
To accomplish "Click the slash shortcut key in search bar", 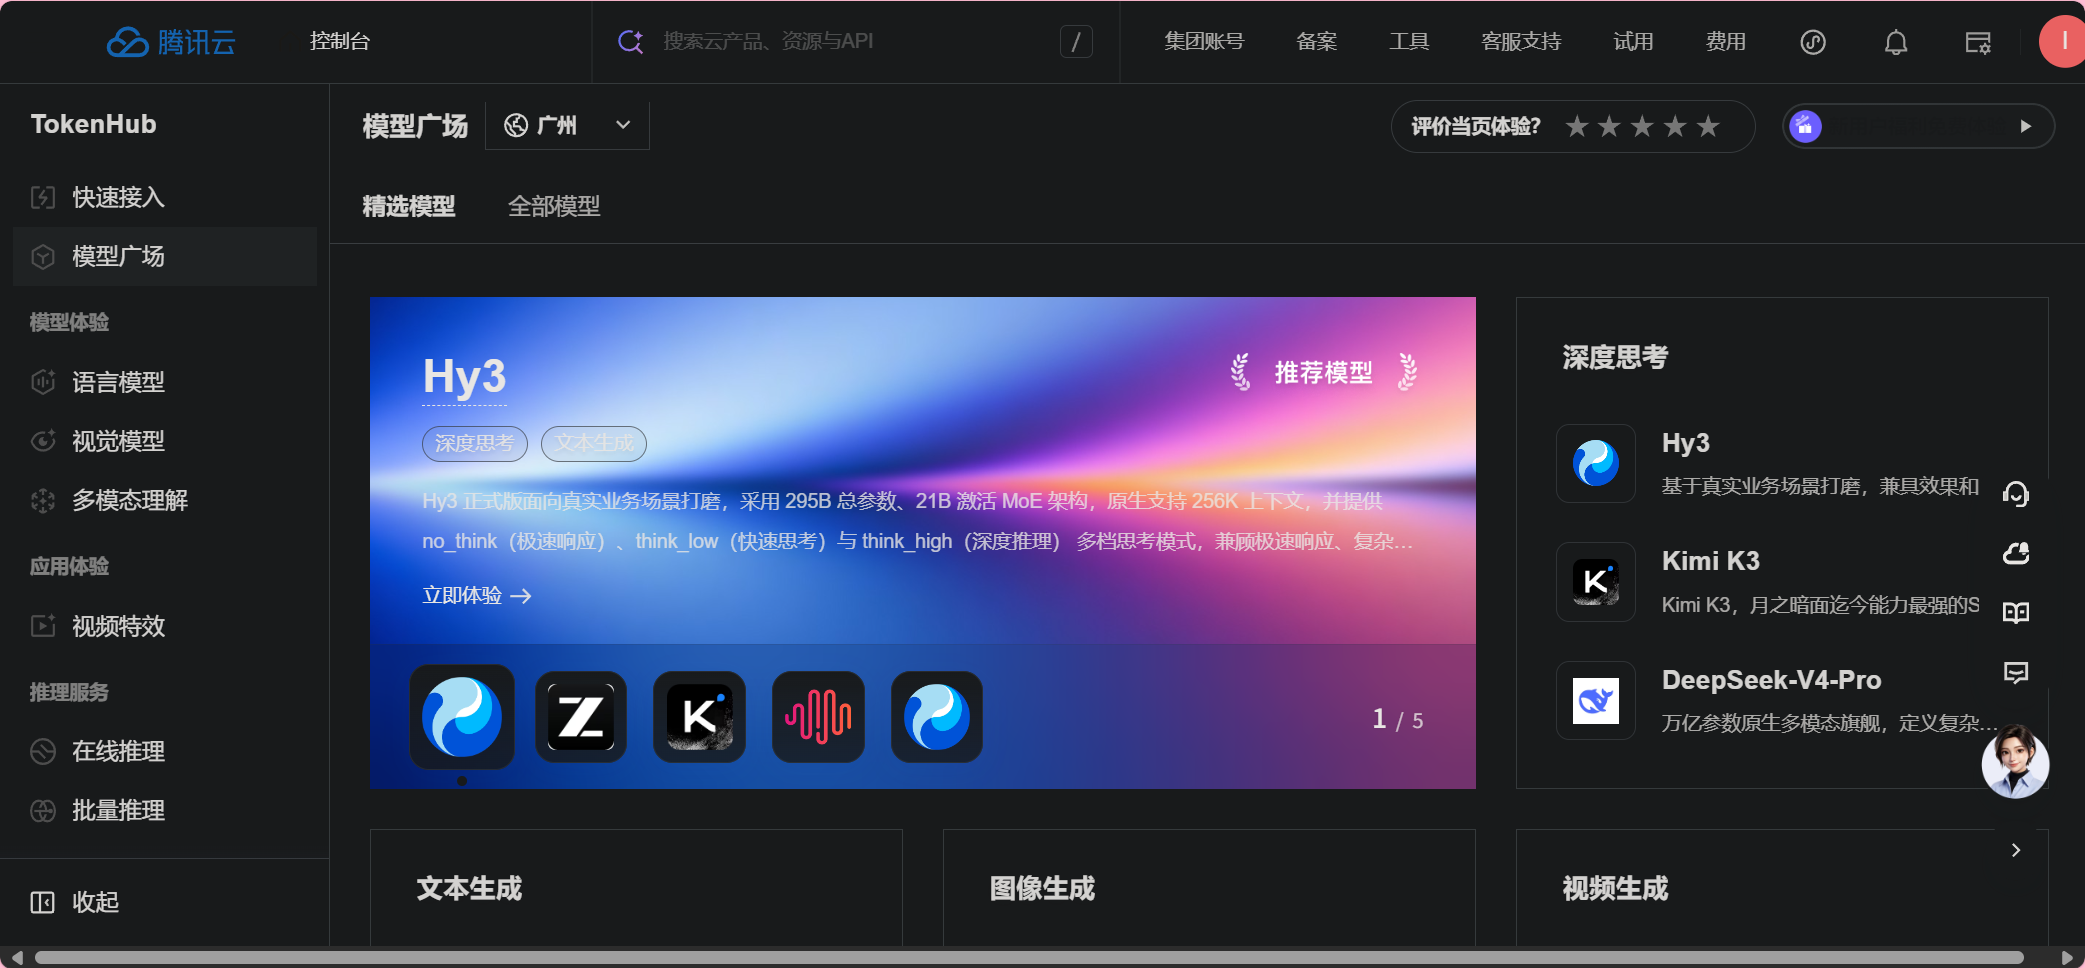I will (1076, 41).
